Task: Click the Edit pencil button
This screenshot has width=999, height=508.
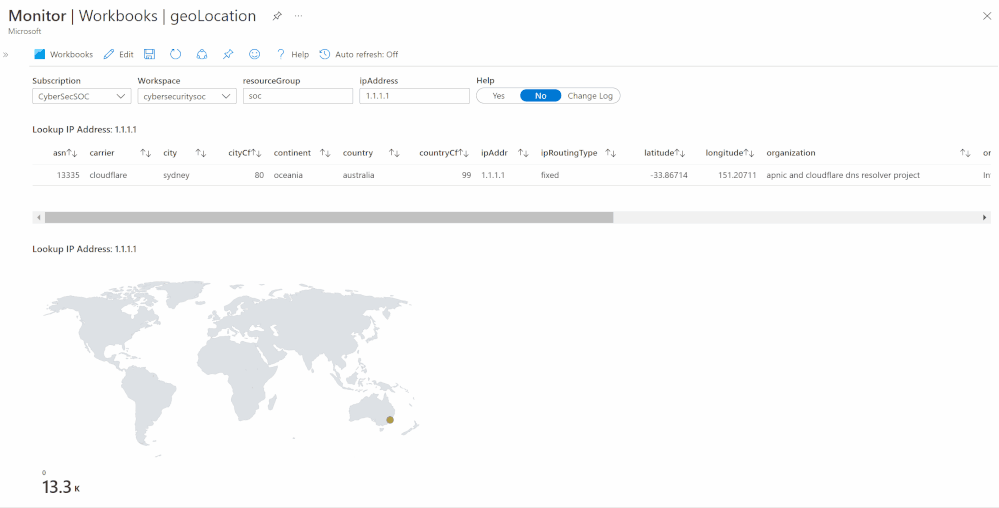Action: (x=119, y=54)
